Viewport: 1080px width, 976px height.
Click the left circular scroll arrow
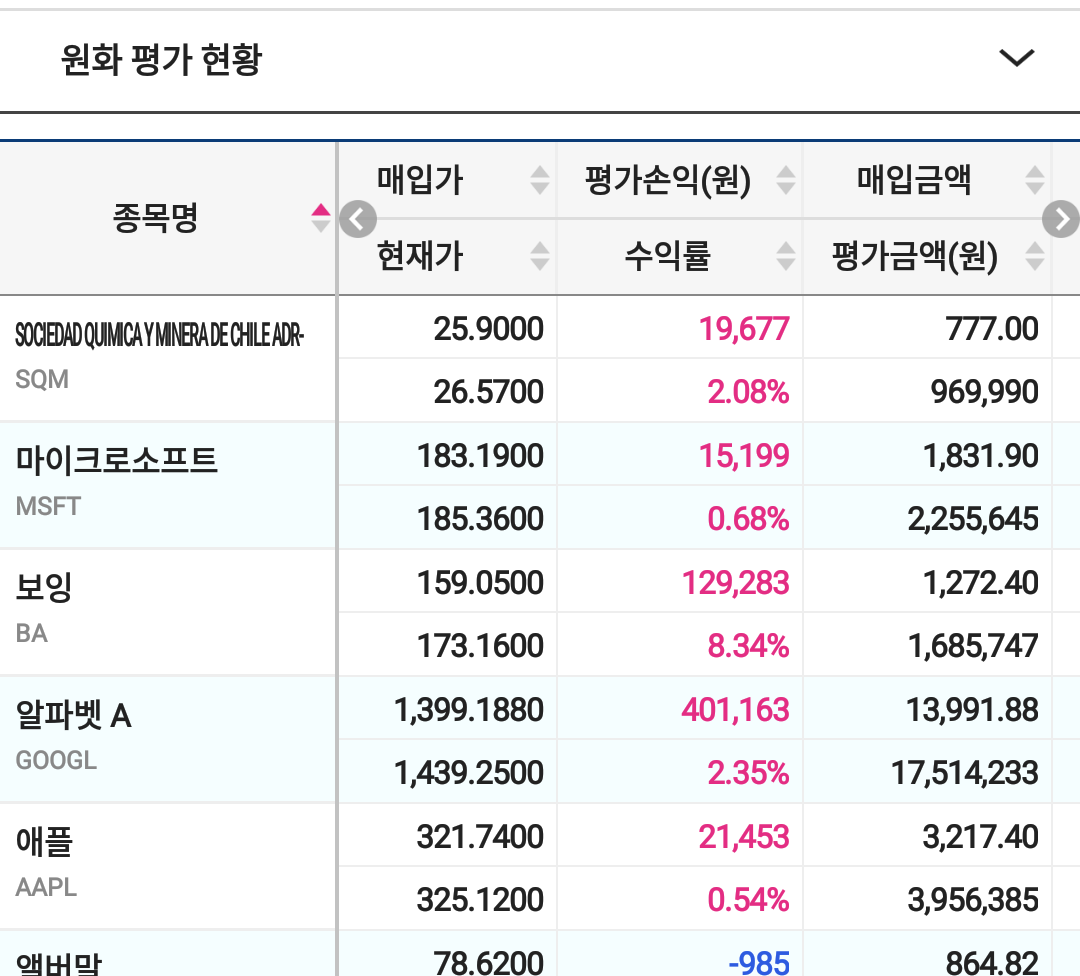click(357, 219)
